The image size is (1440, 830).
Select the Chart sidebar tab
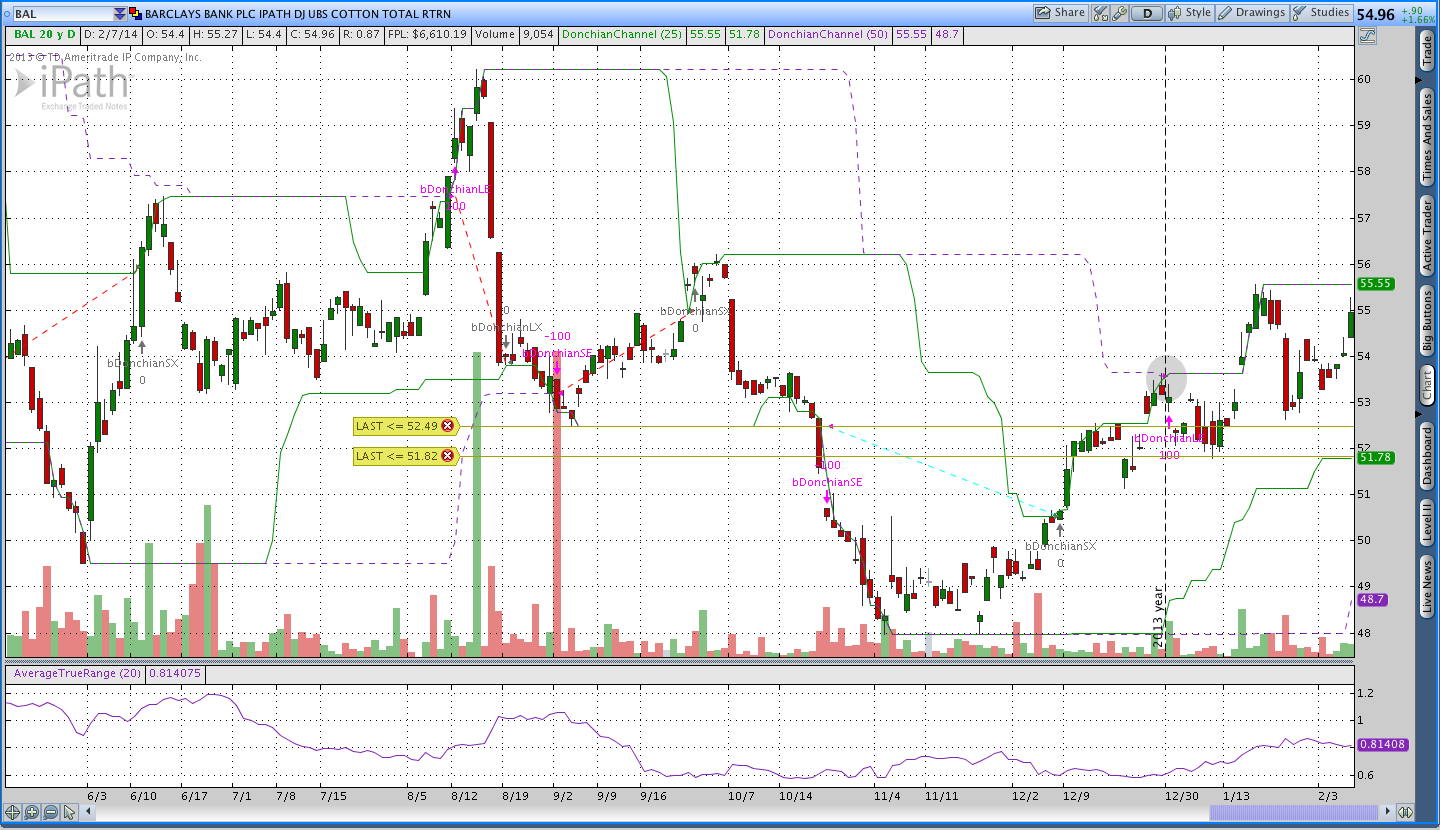[x=1427, y=385]
